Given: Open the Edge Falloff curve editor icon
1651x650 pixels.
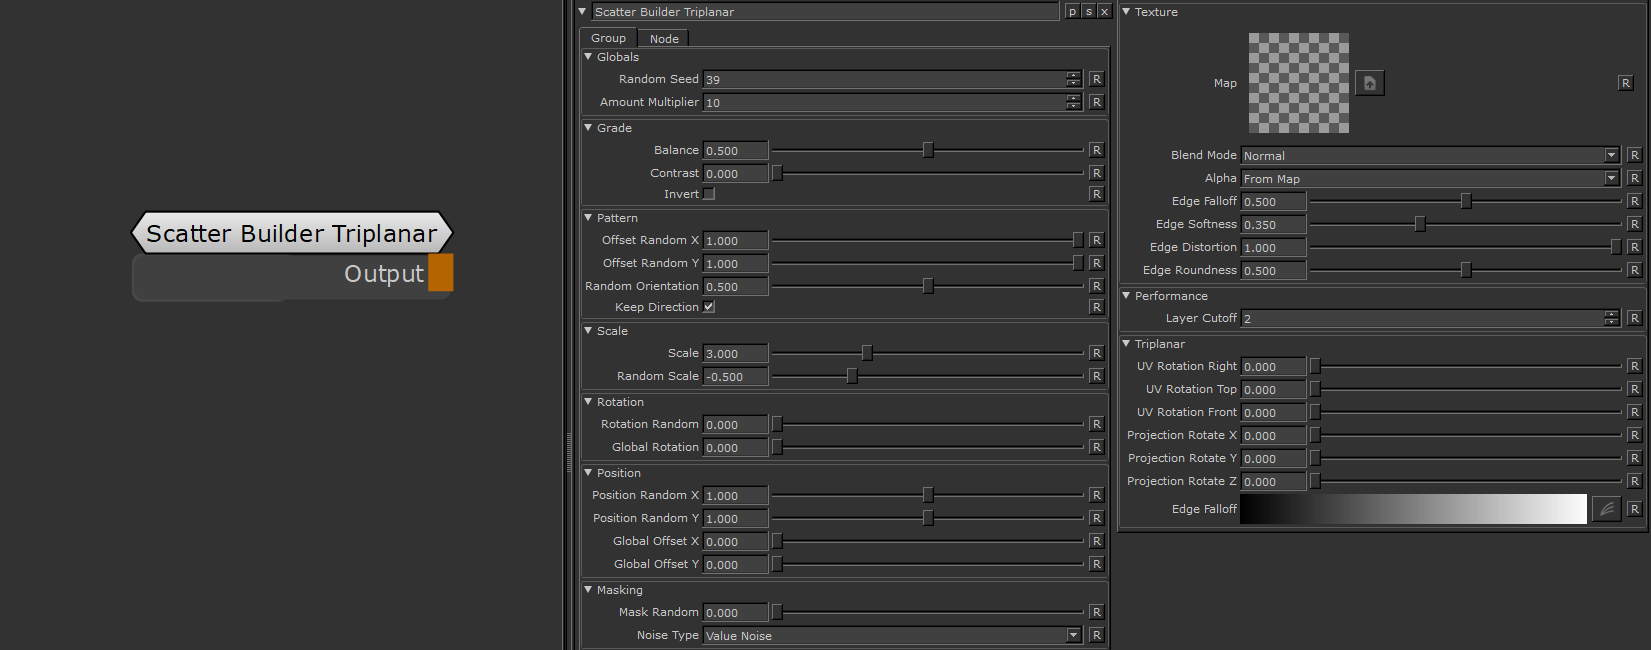Looking at the screenshot, I should click(x=1605, y=509).
